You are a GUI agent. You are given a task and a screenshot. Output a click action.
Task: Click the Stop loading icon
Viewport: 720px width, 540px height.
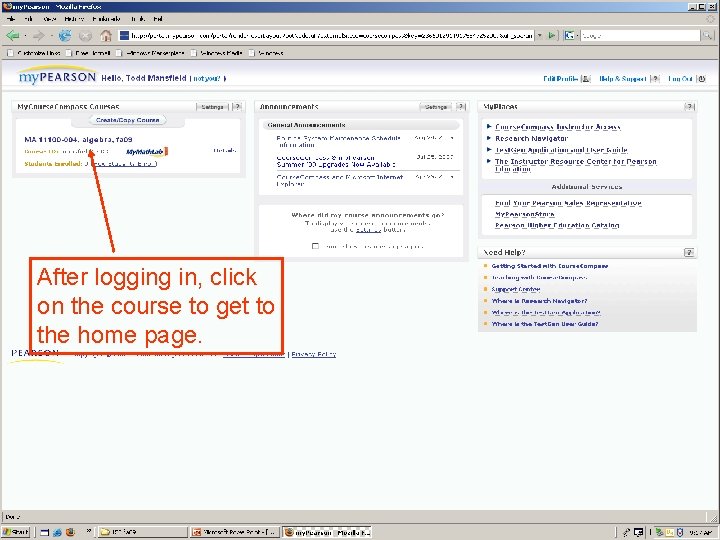tap(85, 35)
